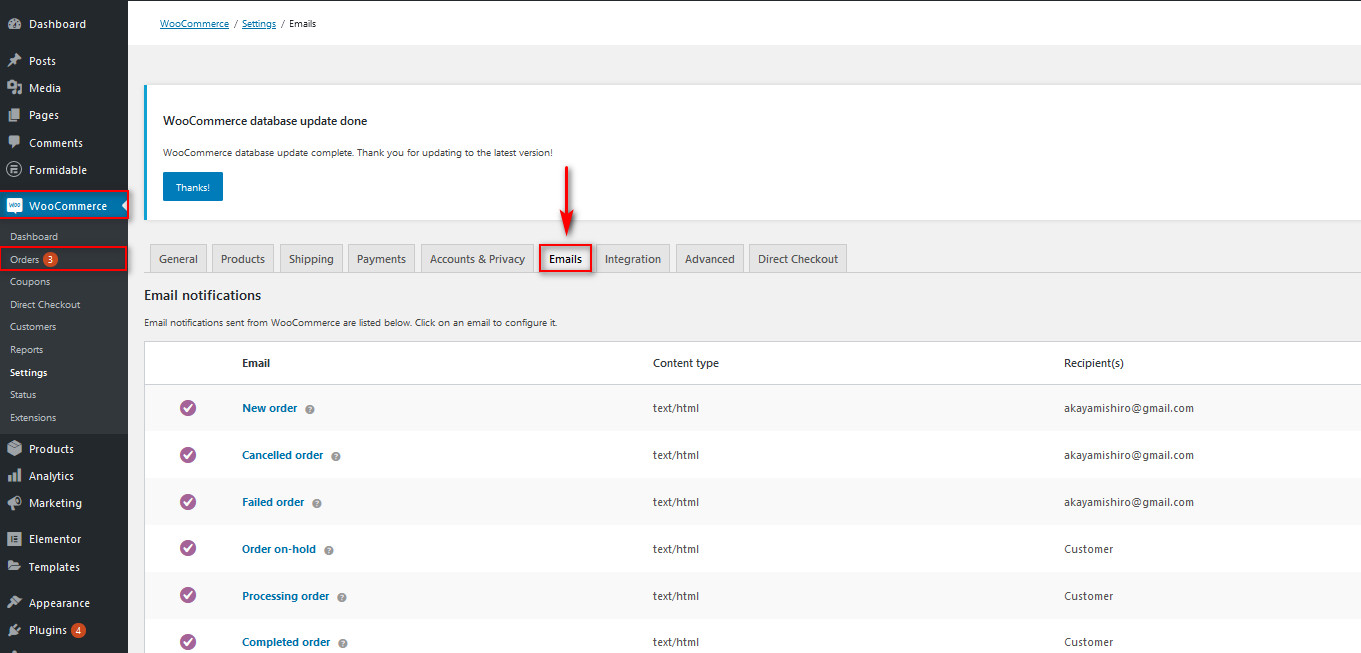Click the Posts pushpin icon

point(14,61)
